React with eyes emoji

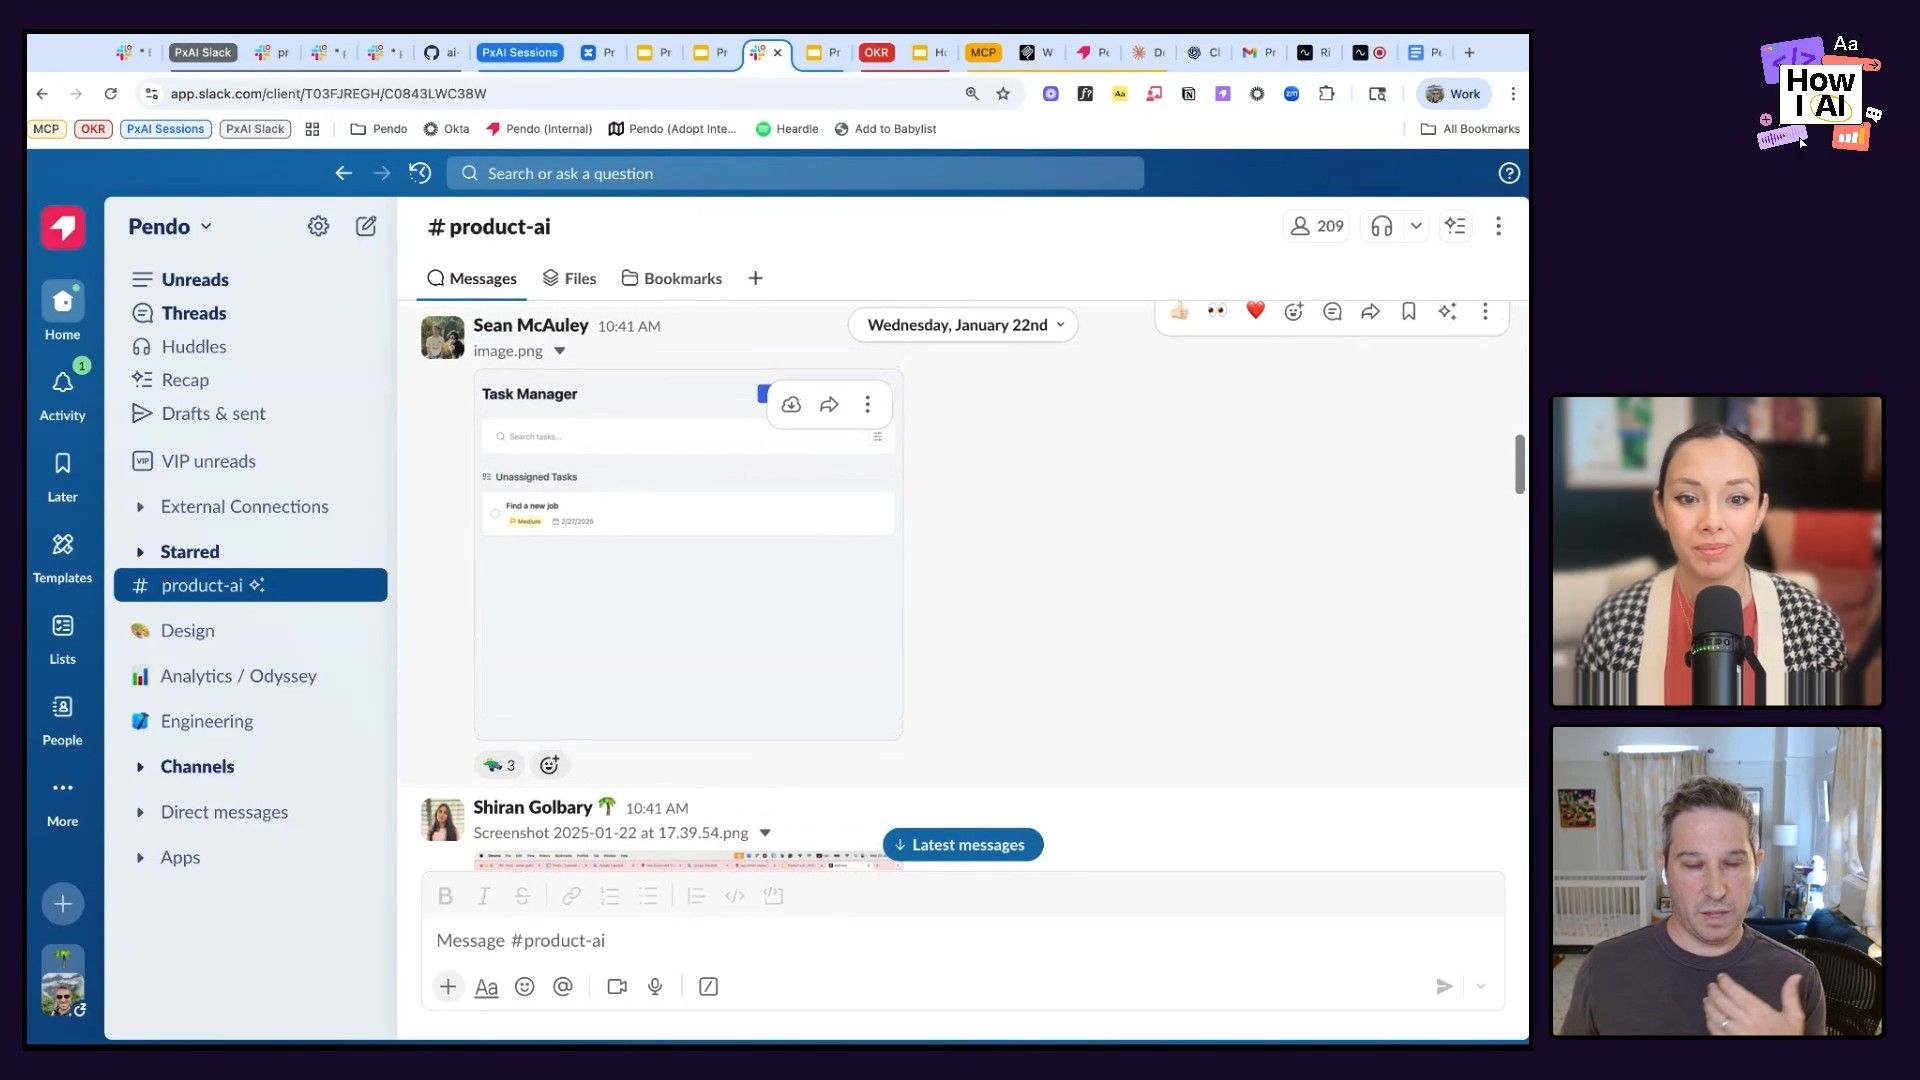1217,311
